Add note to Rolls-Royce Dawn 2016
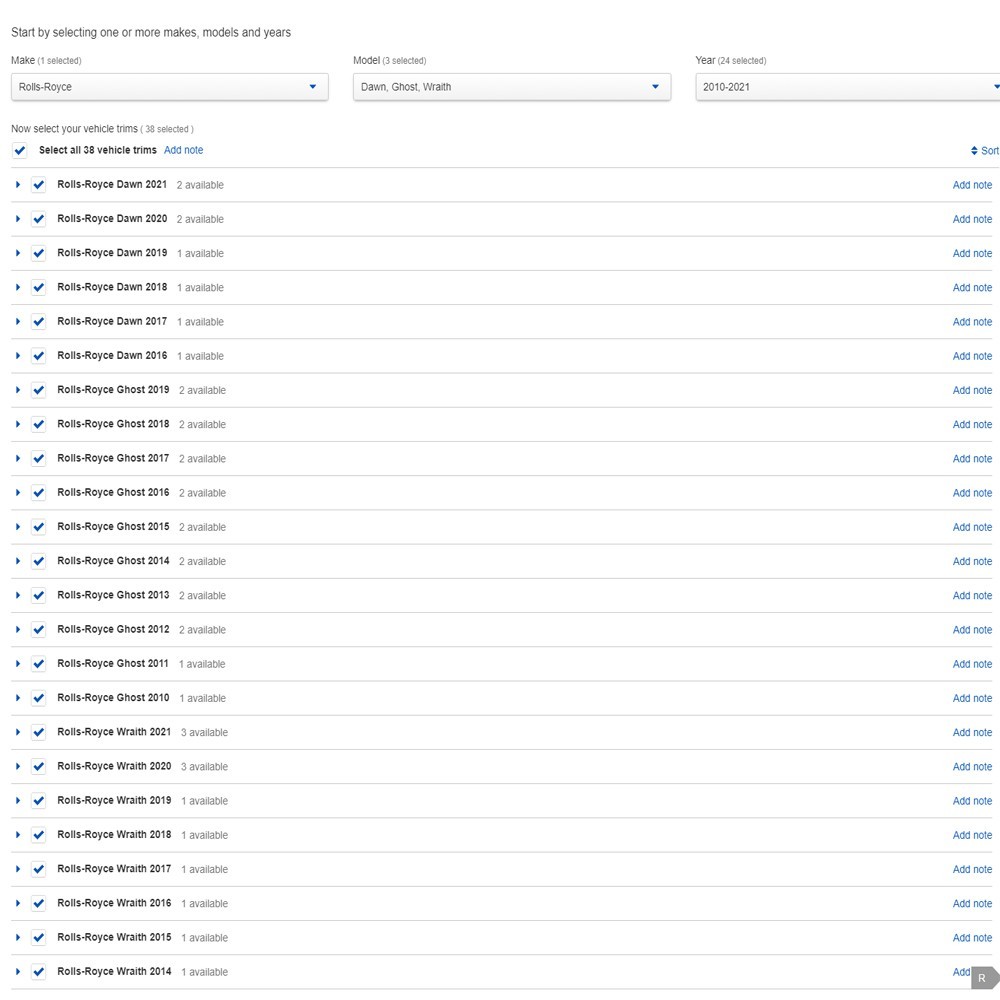Image resolution: width=1000 pixels, height=1000 pixels. tap(972, 356)
